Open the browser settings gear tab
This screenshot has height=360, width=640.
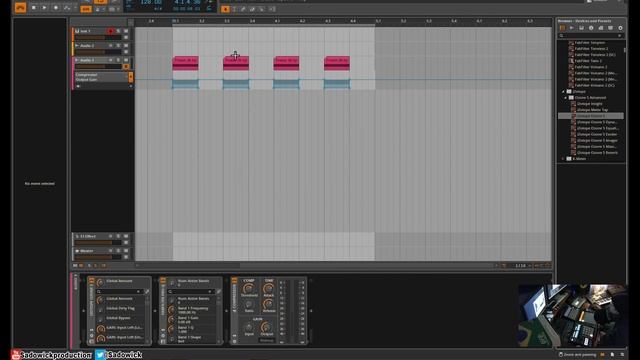(620, 28)
